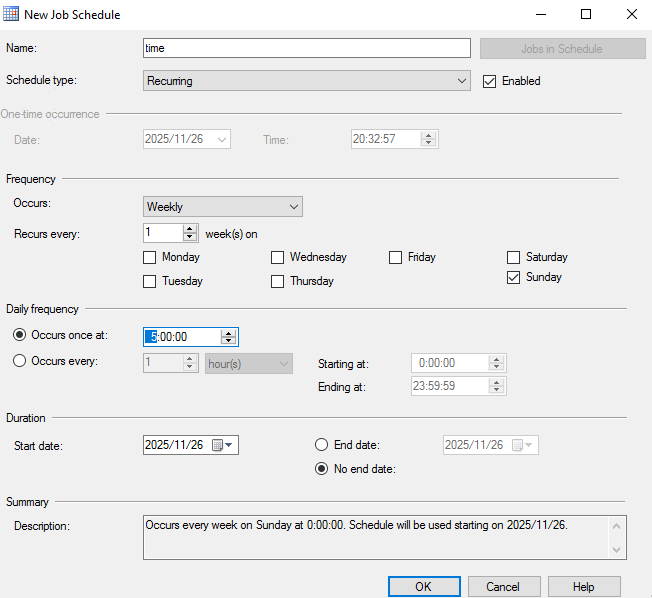Click the Cancel button
Viewport: 652px width, 598px height.
tap(502, 587)
